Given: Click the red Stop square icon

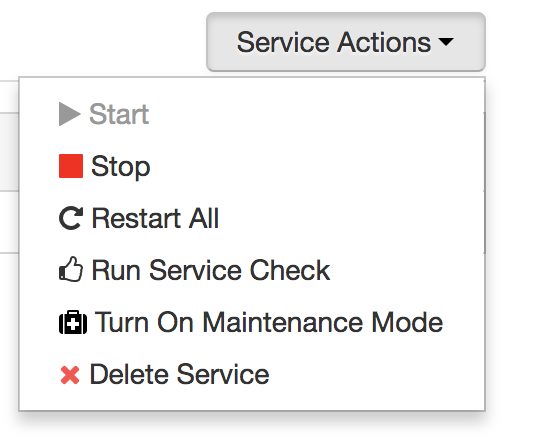Looking at the screenshot, I should click(71, 166).
